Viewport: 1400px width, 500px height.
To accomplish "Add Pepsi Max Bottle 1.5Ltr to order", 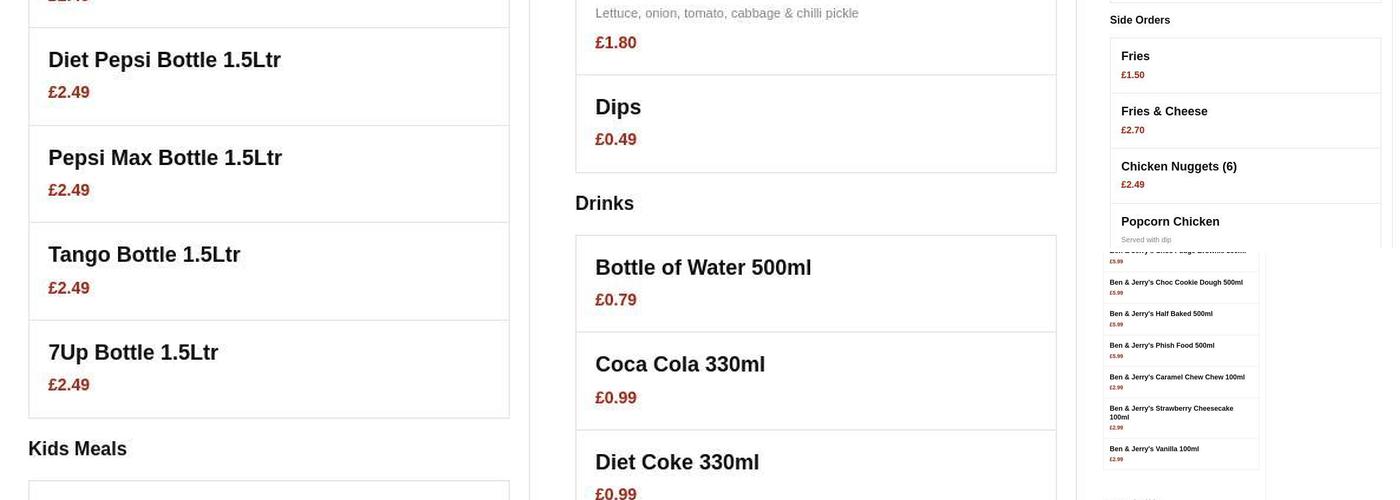I will [268, 173].
